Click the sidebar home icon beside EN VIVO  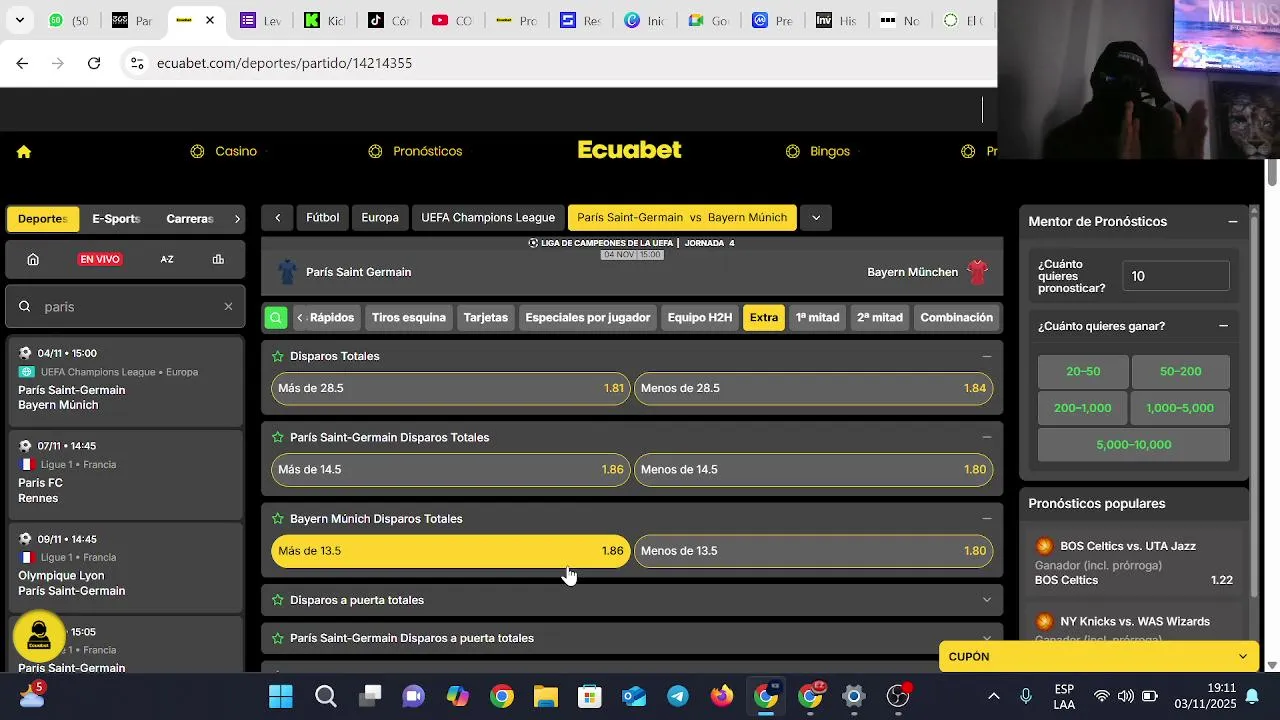pos(33,259)
